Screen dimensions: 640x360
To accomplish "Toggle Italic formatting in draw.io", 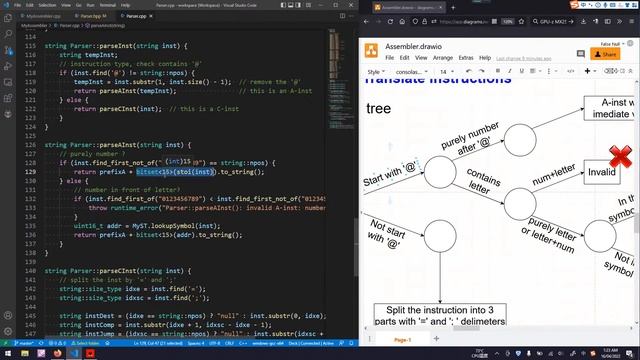I will point(509,71).
